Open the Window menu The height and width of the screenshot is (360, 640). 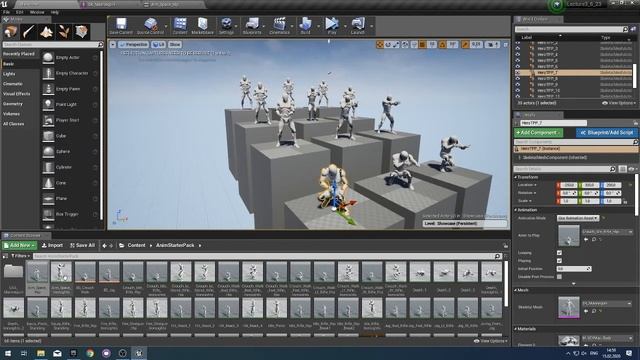pos(37,12)
